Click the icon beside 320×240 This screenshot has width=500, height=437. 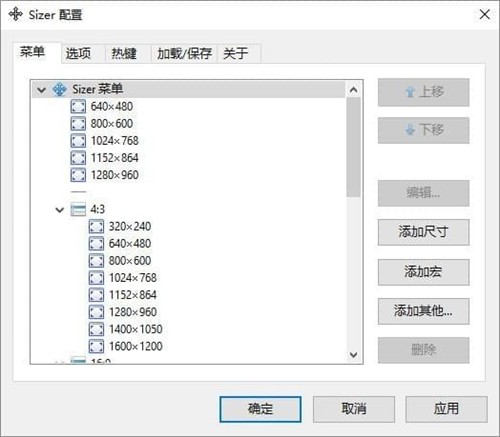pyautogui.click(x=96, y=227)
